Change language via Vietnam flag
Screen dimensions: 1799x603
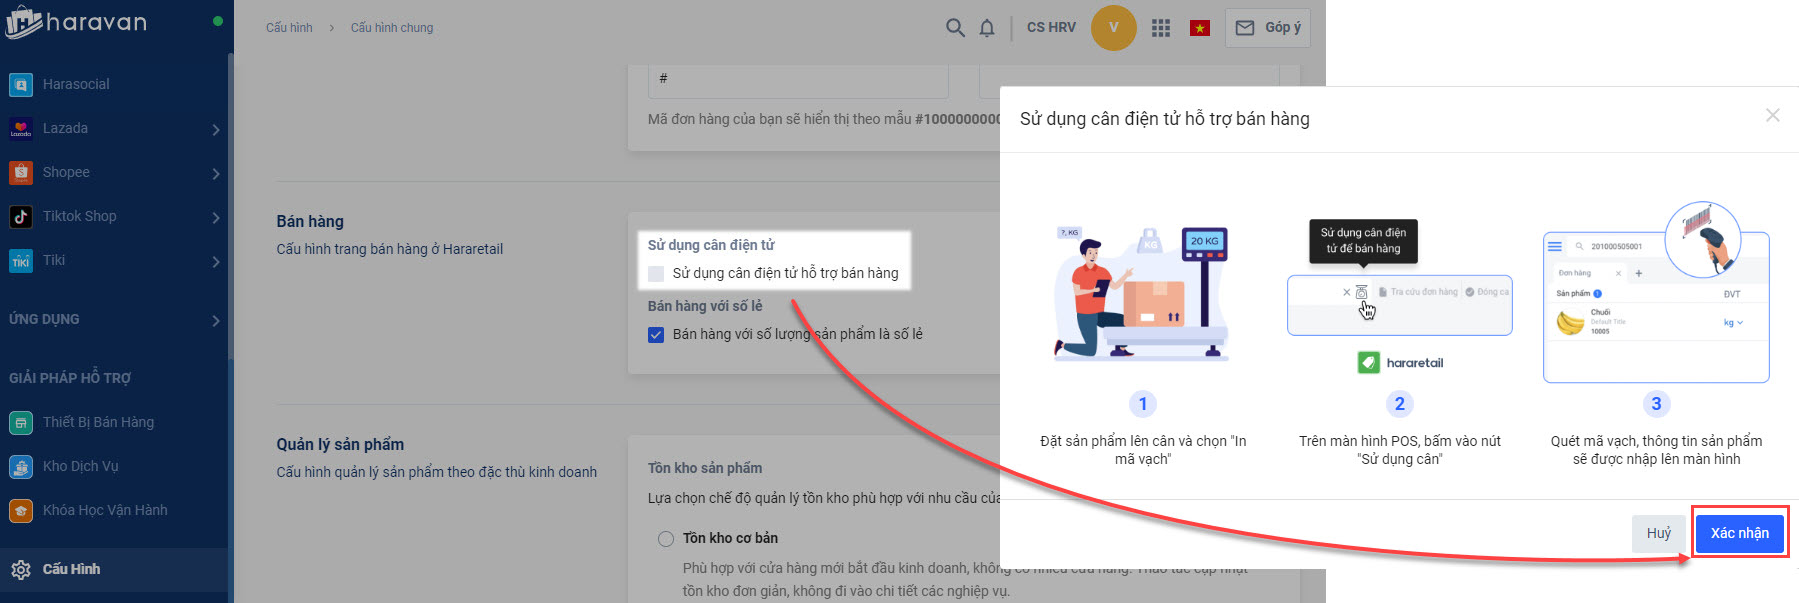(1200, 28)
